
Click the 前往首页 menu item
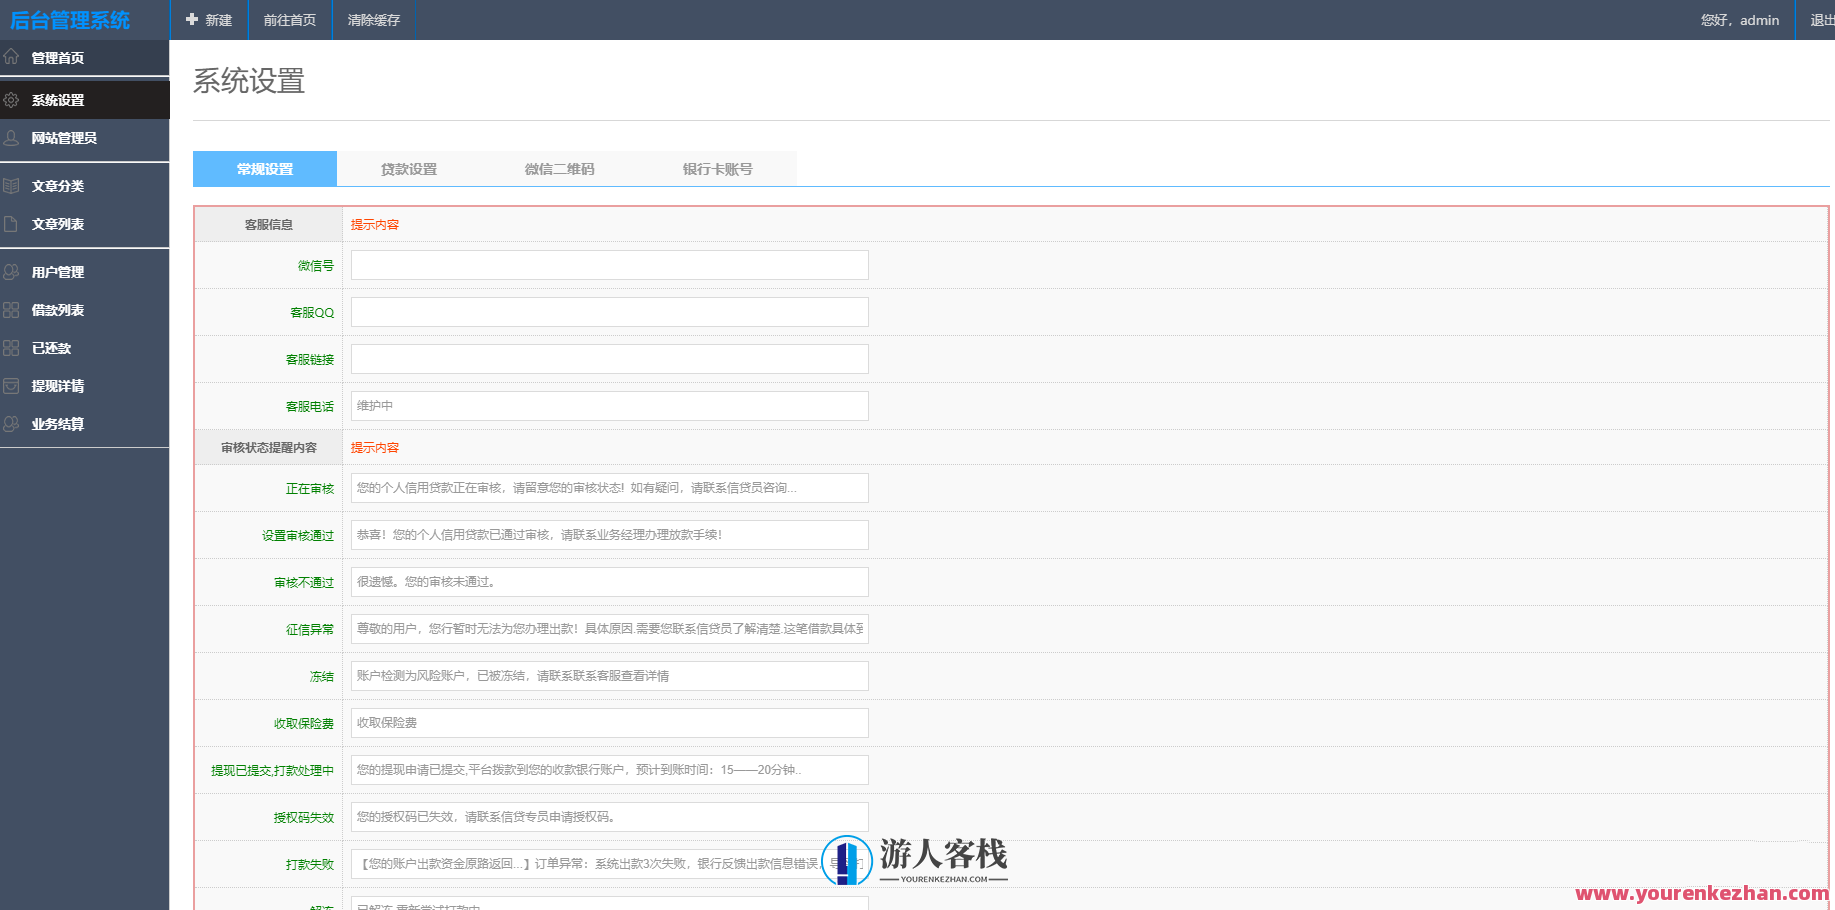pyautogui.click(x=289, y=19)
